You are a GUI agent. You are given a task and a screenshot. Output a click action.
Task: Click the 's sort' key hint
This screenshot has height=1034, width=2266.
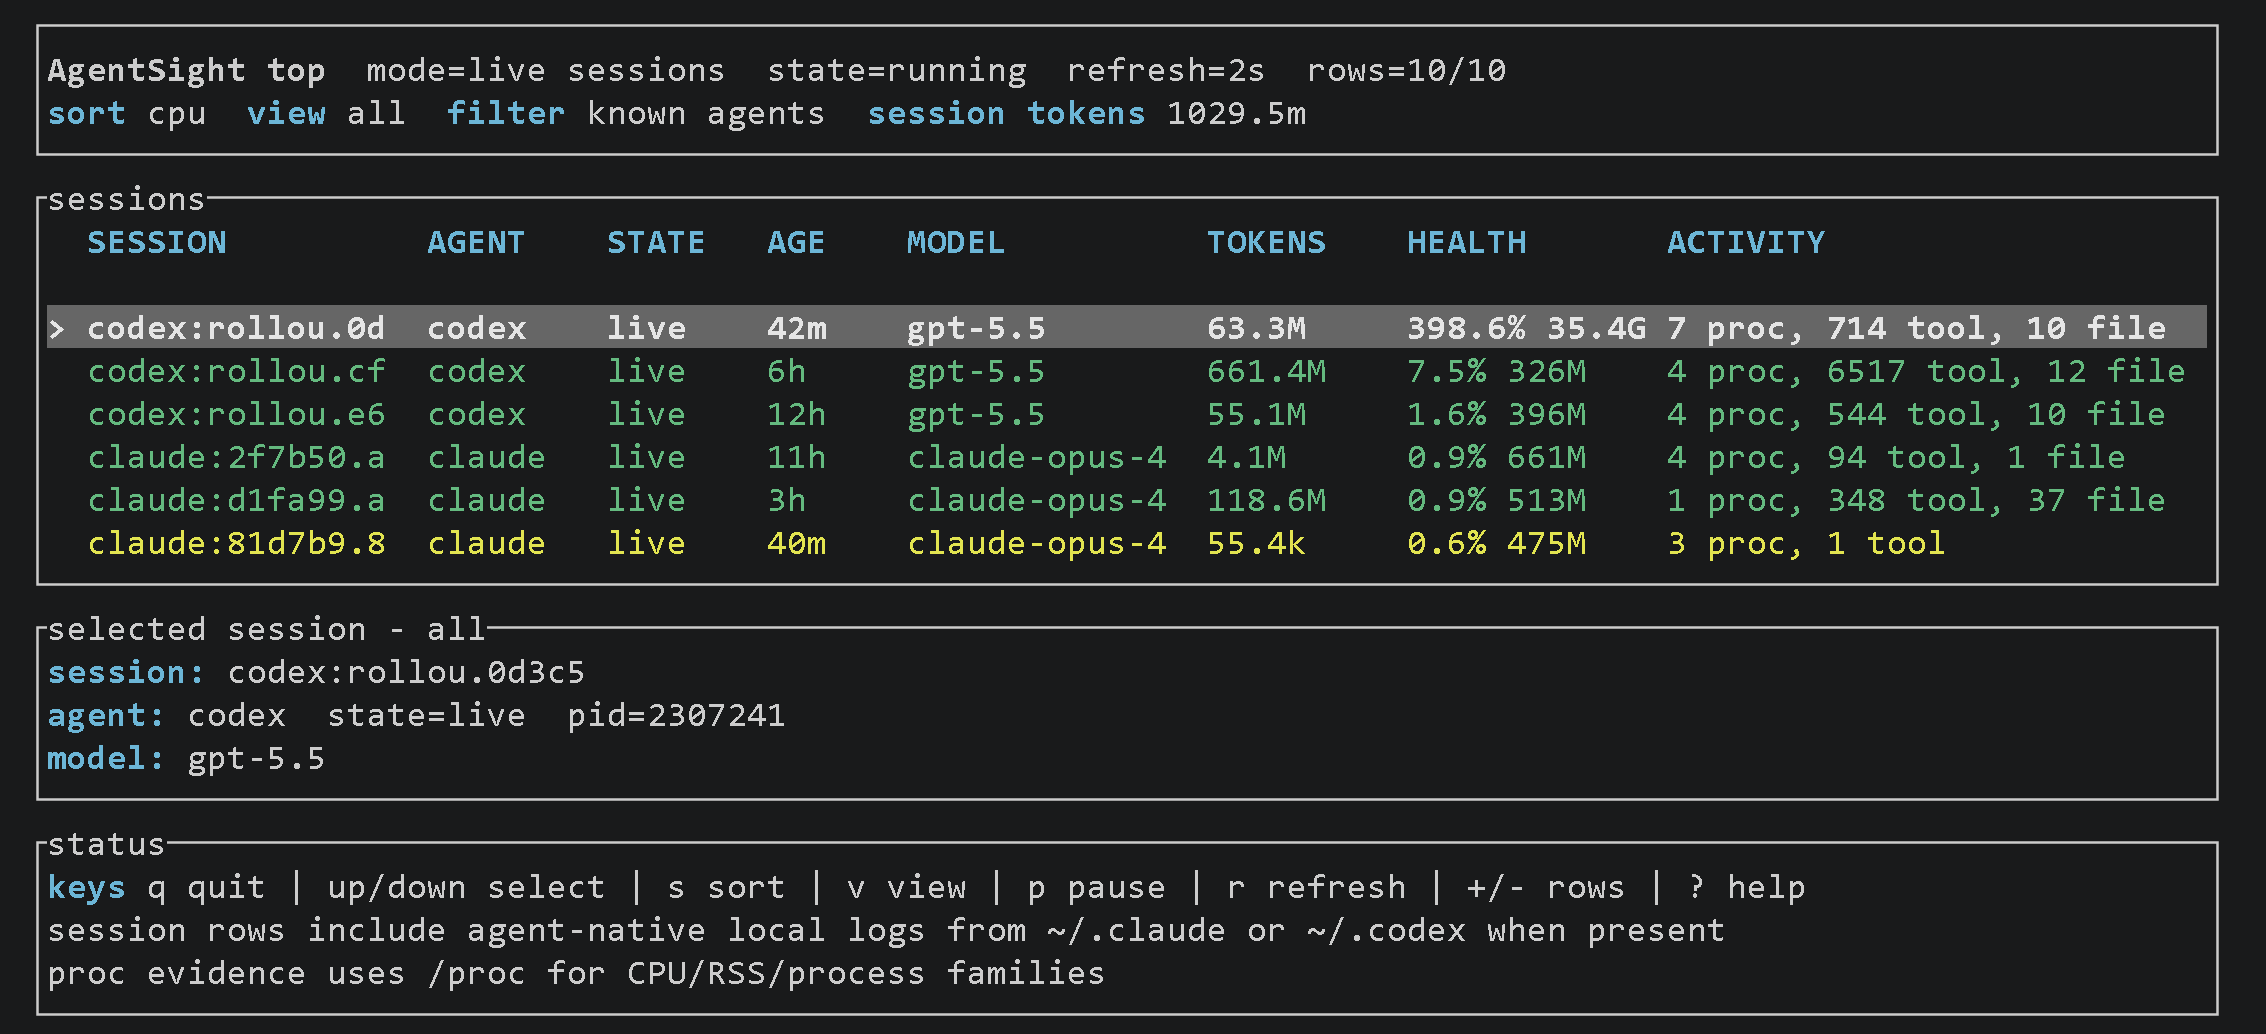tap(726, 887)
